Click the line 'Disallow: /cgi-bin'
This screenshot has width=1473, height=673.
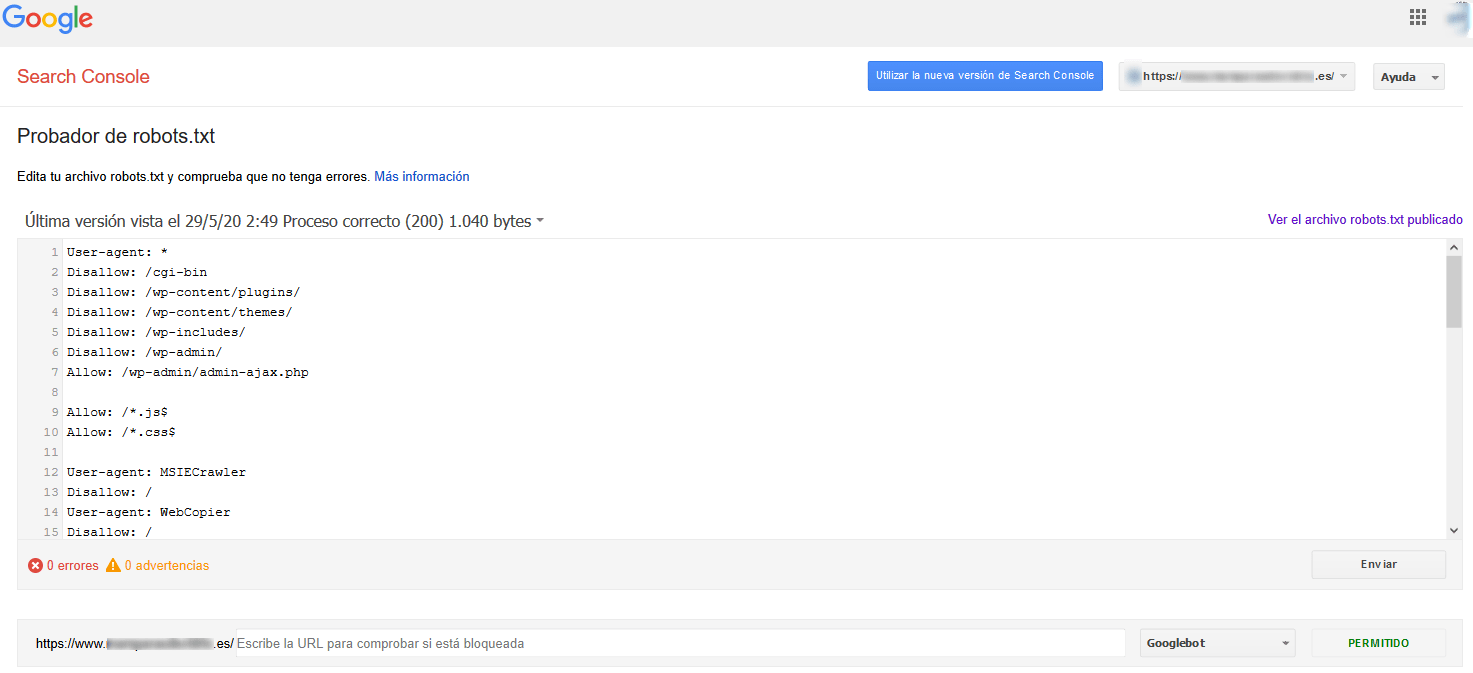coord(137,272)
